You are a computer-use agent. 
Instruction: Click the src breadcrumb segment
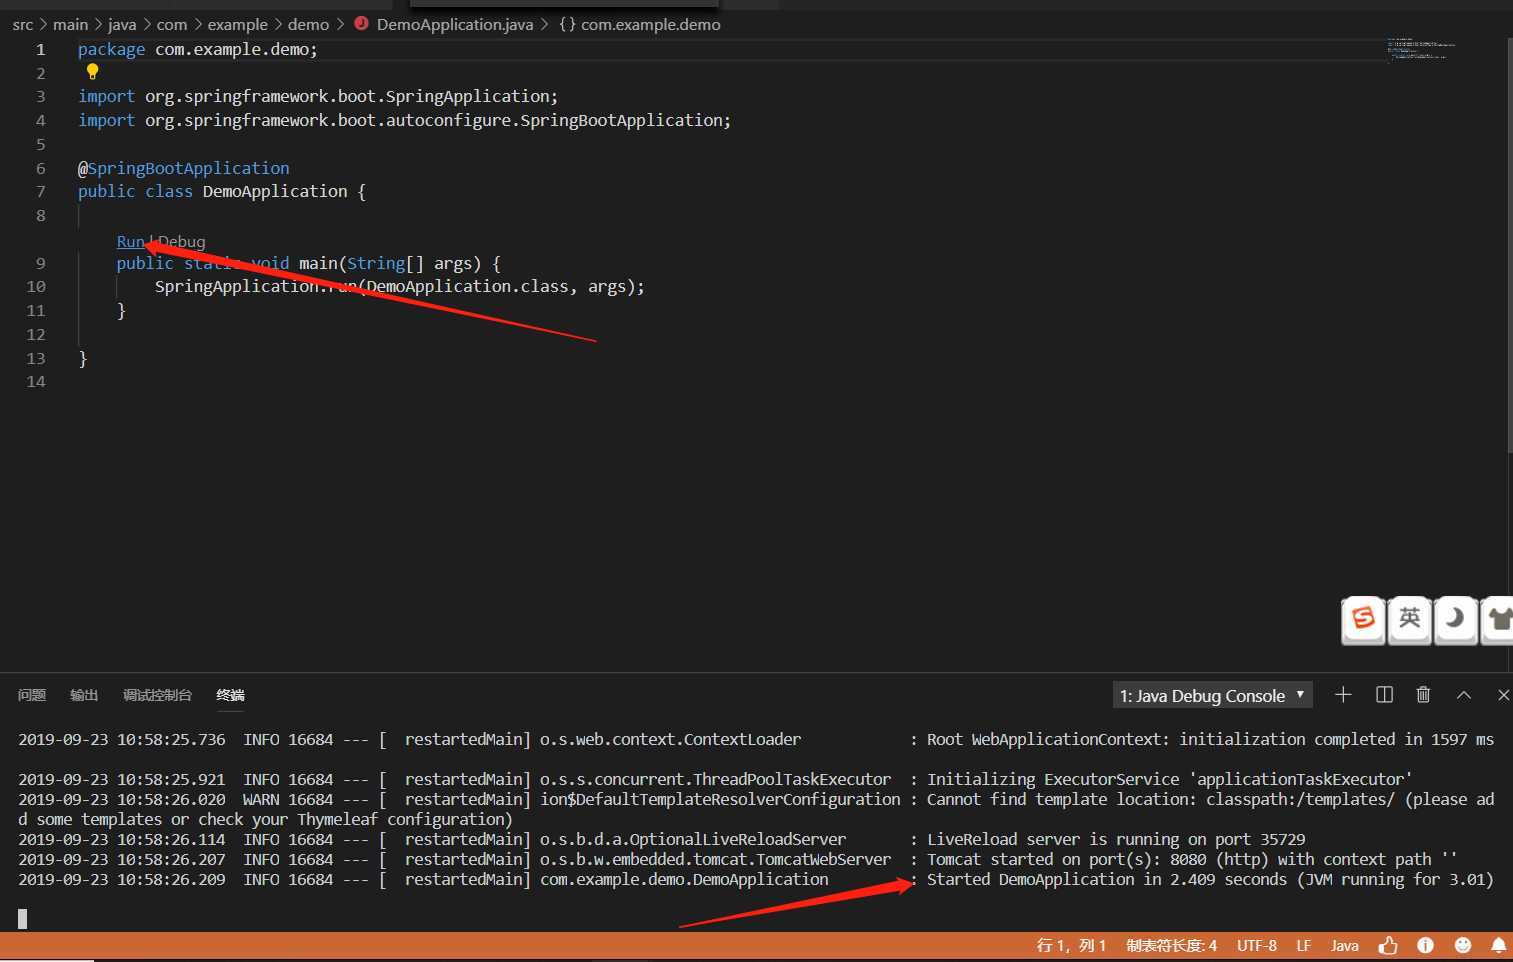pos(23,24)
